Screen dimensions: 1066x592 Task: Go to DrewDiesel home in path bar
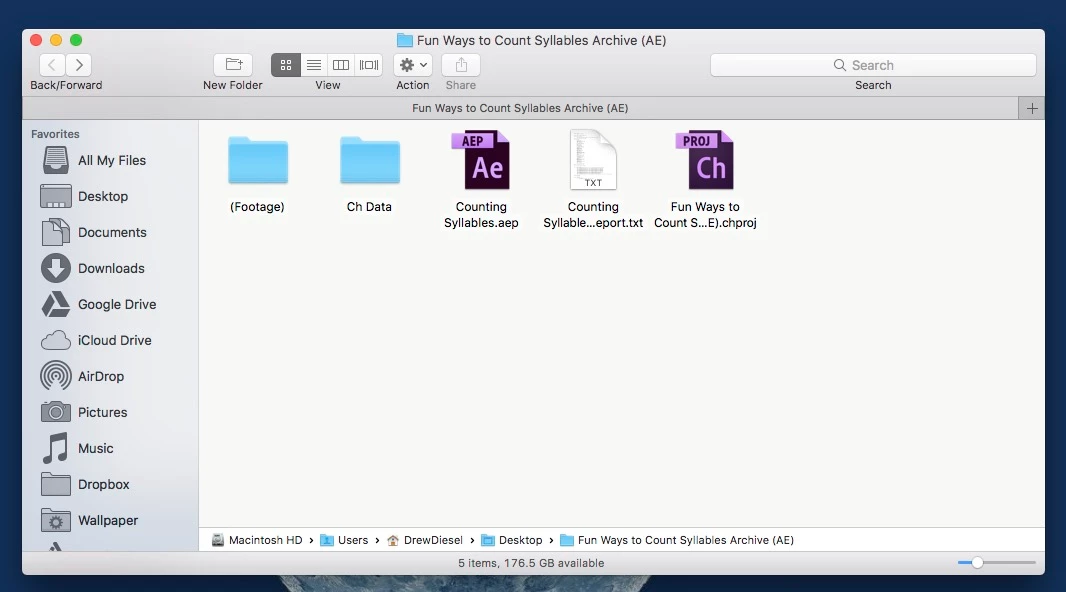(x=425, y=540)
